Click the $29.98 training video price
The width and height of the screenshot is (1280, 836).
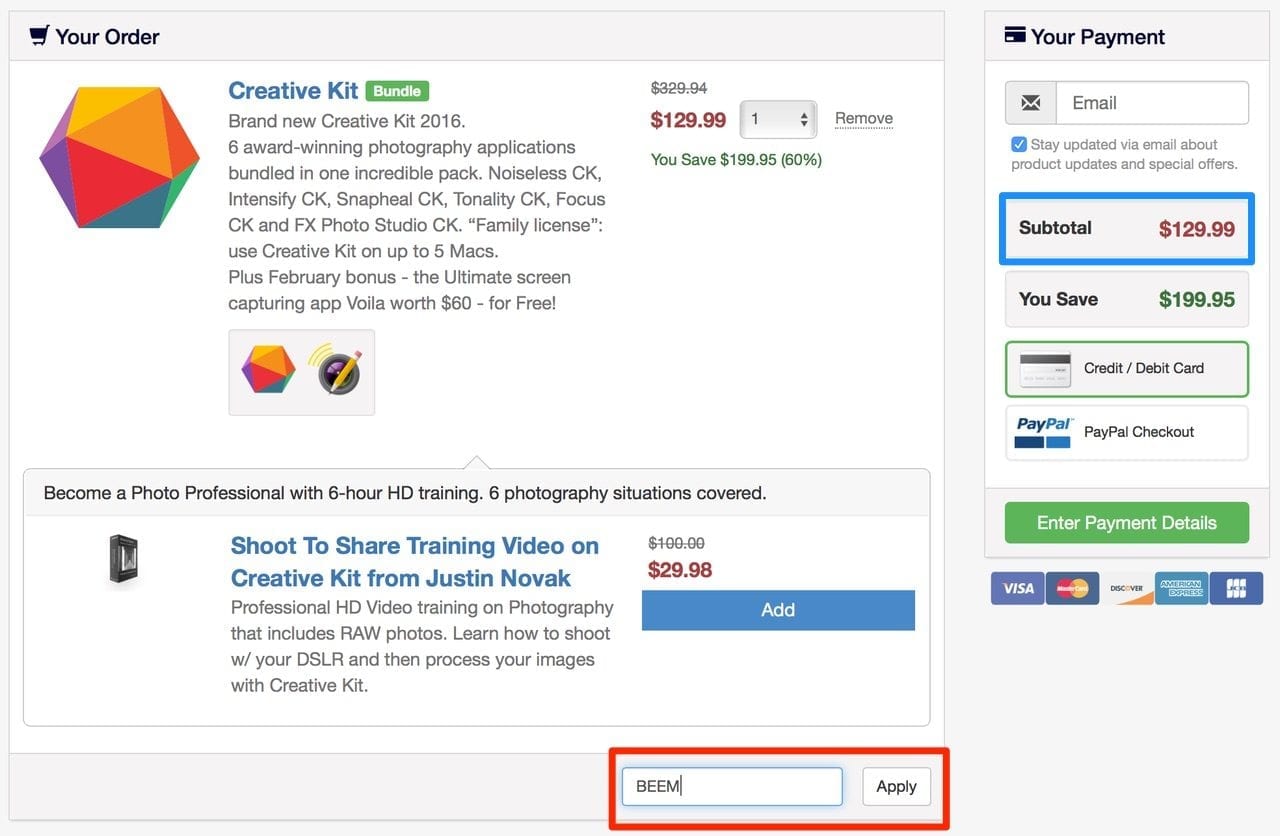click(680, 570)
